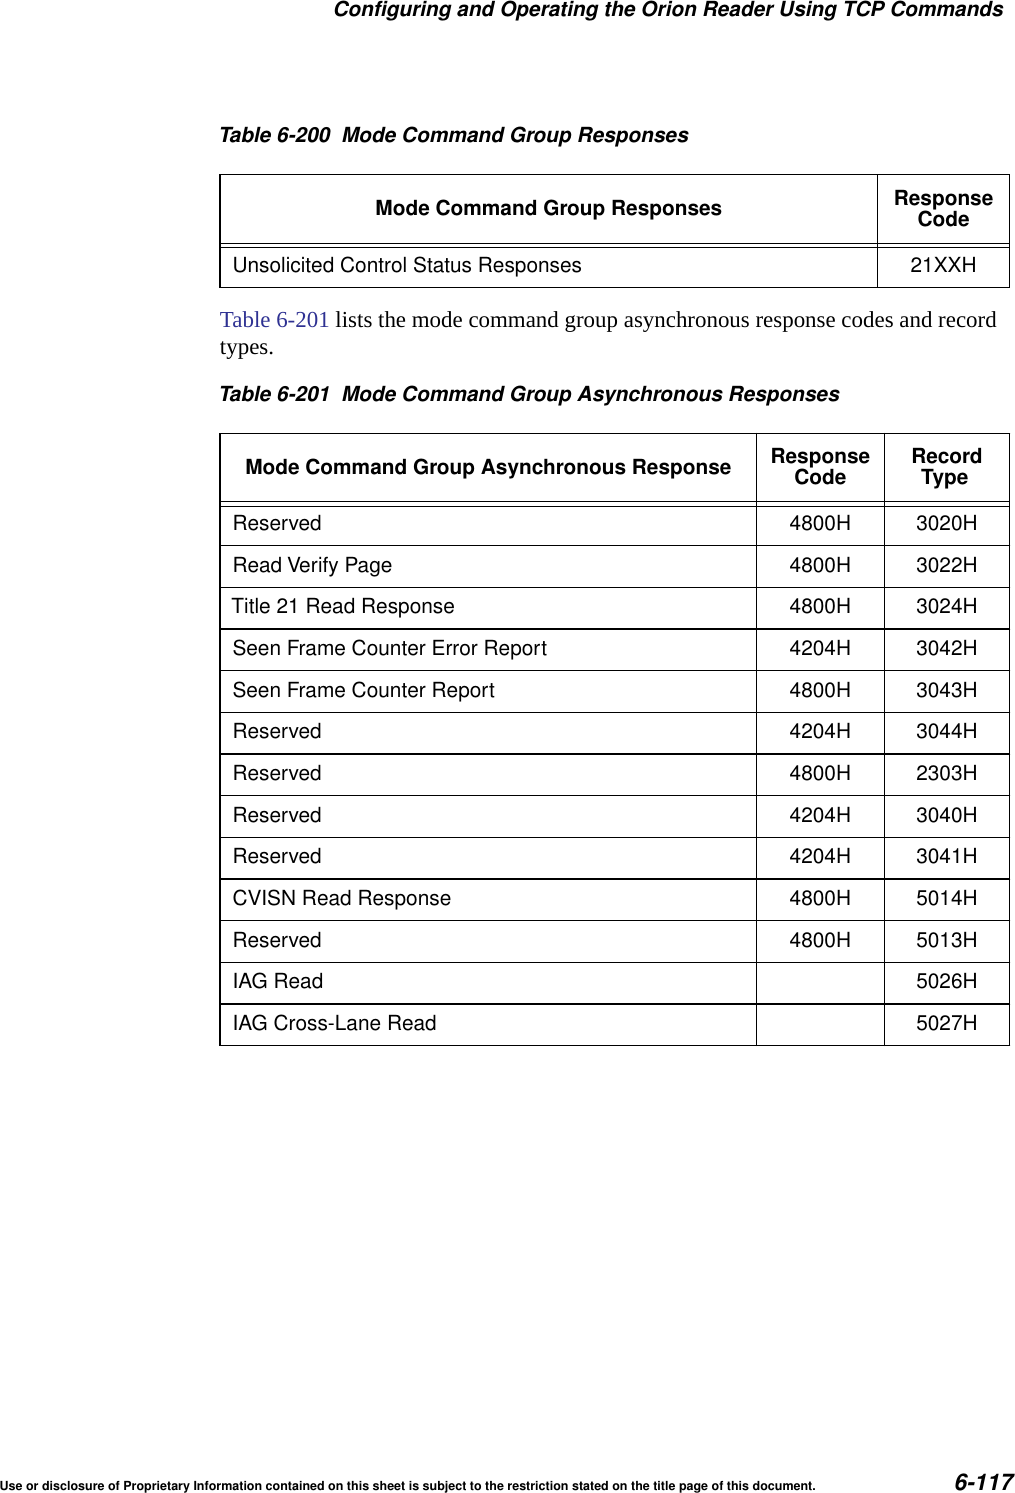1015x1493 pixels.
Task: Select record type 5027H
Action: click(947, 1024)
